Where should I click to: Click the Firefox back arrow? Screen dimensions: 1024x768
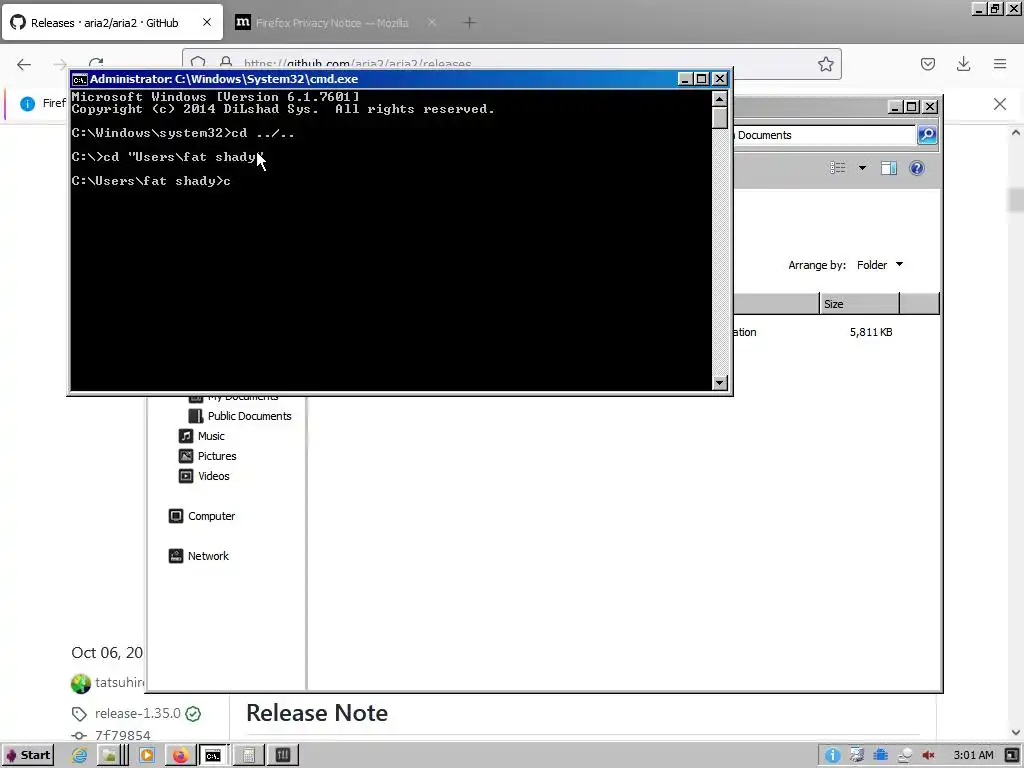24,64
